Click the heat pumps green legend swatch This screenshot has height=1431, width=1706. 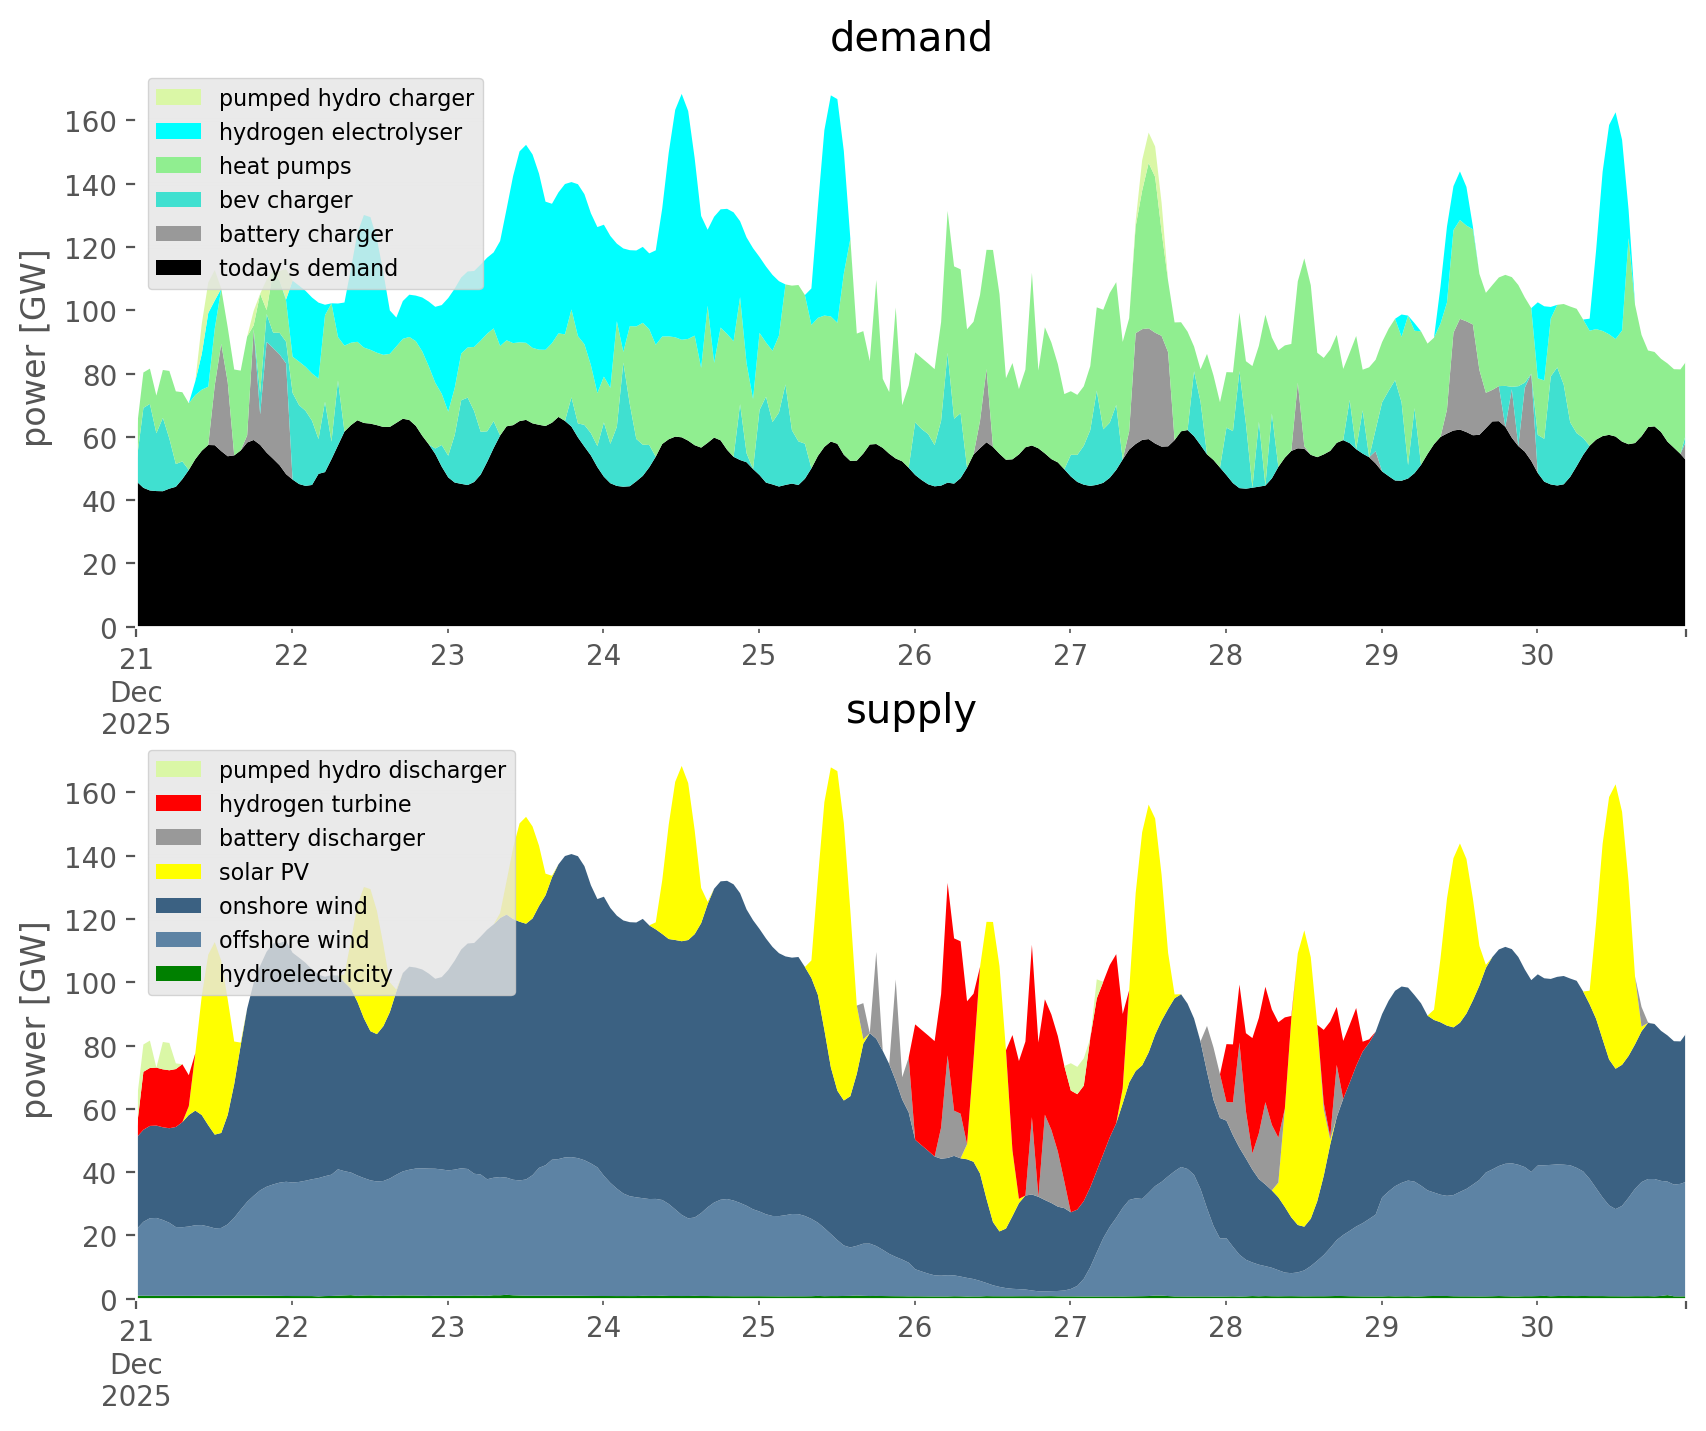click(x=180, y=166)
